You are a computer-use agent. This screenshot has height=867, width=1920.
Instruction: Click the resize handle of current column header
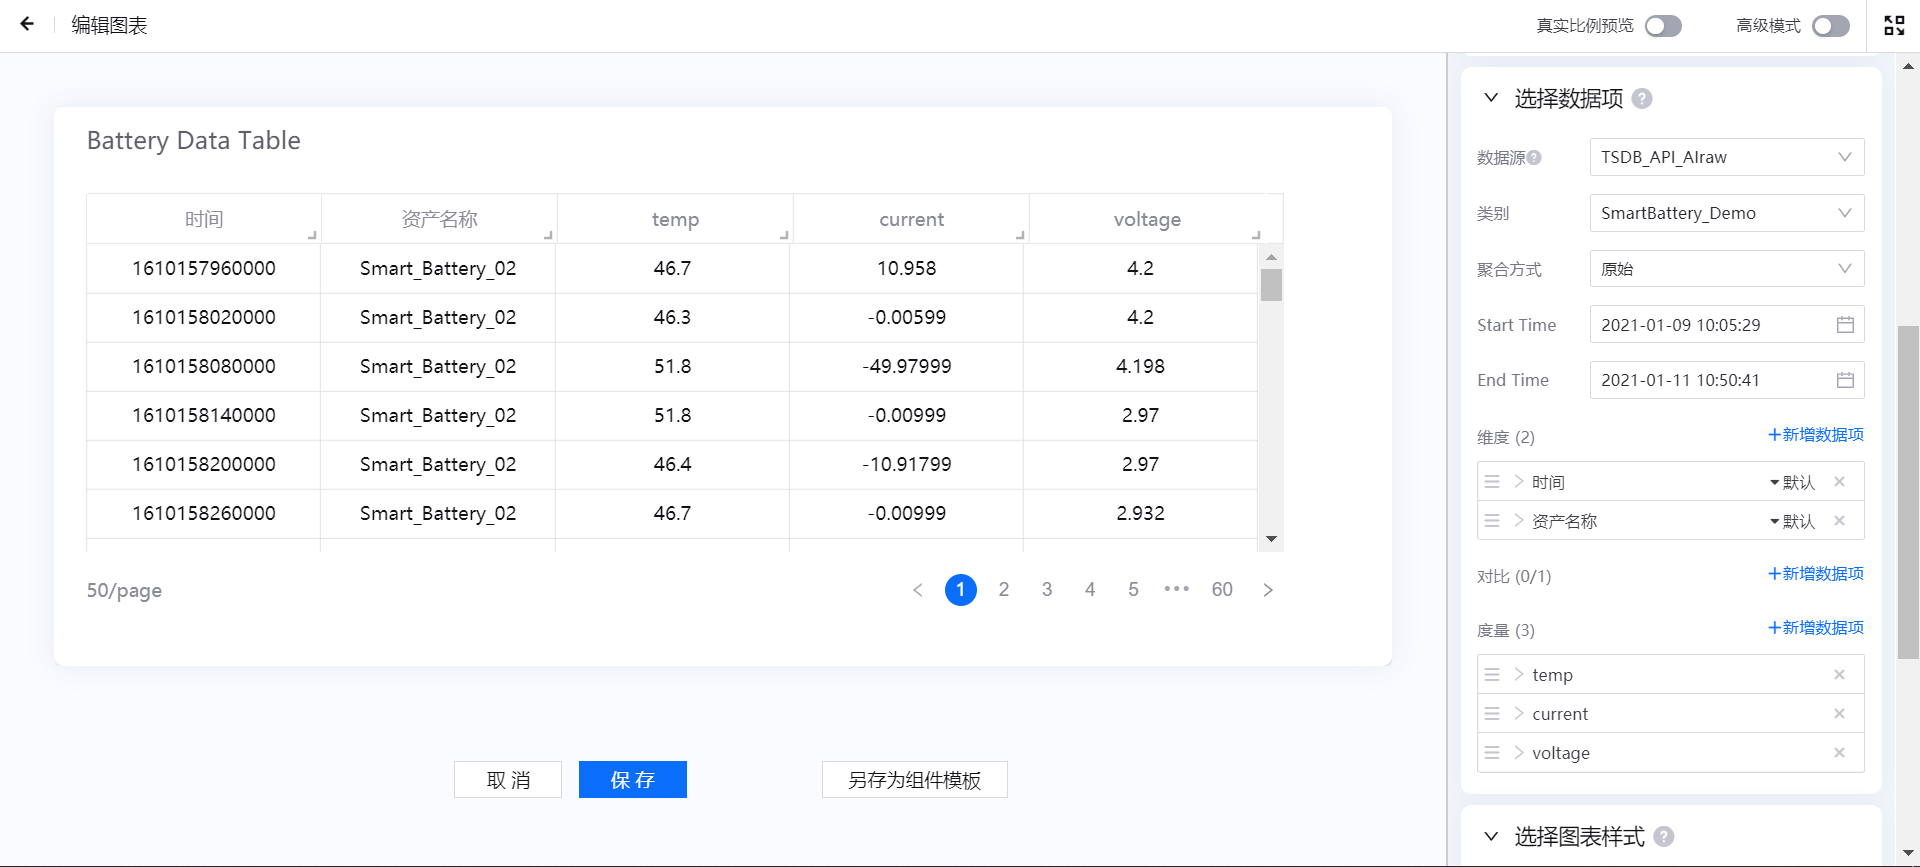coord(1020,235)
